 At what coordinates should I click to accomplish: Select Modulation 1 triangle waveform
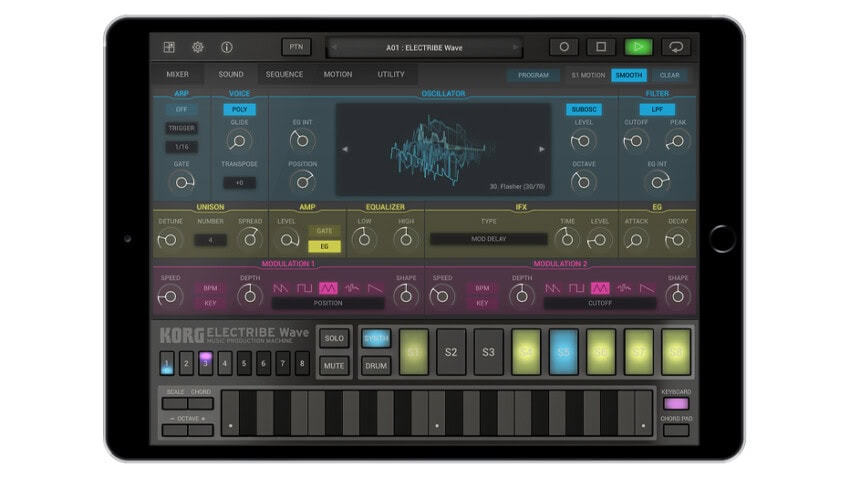(328, 288)
